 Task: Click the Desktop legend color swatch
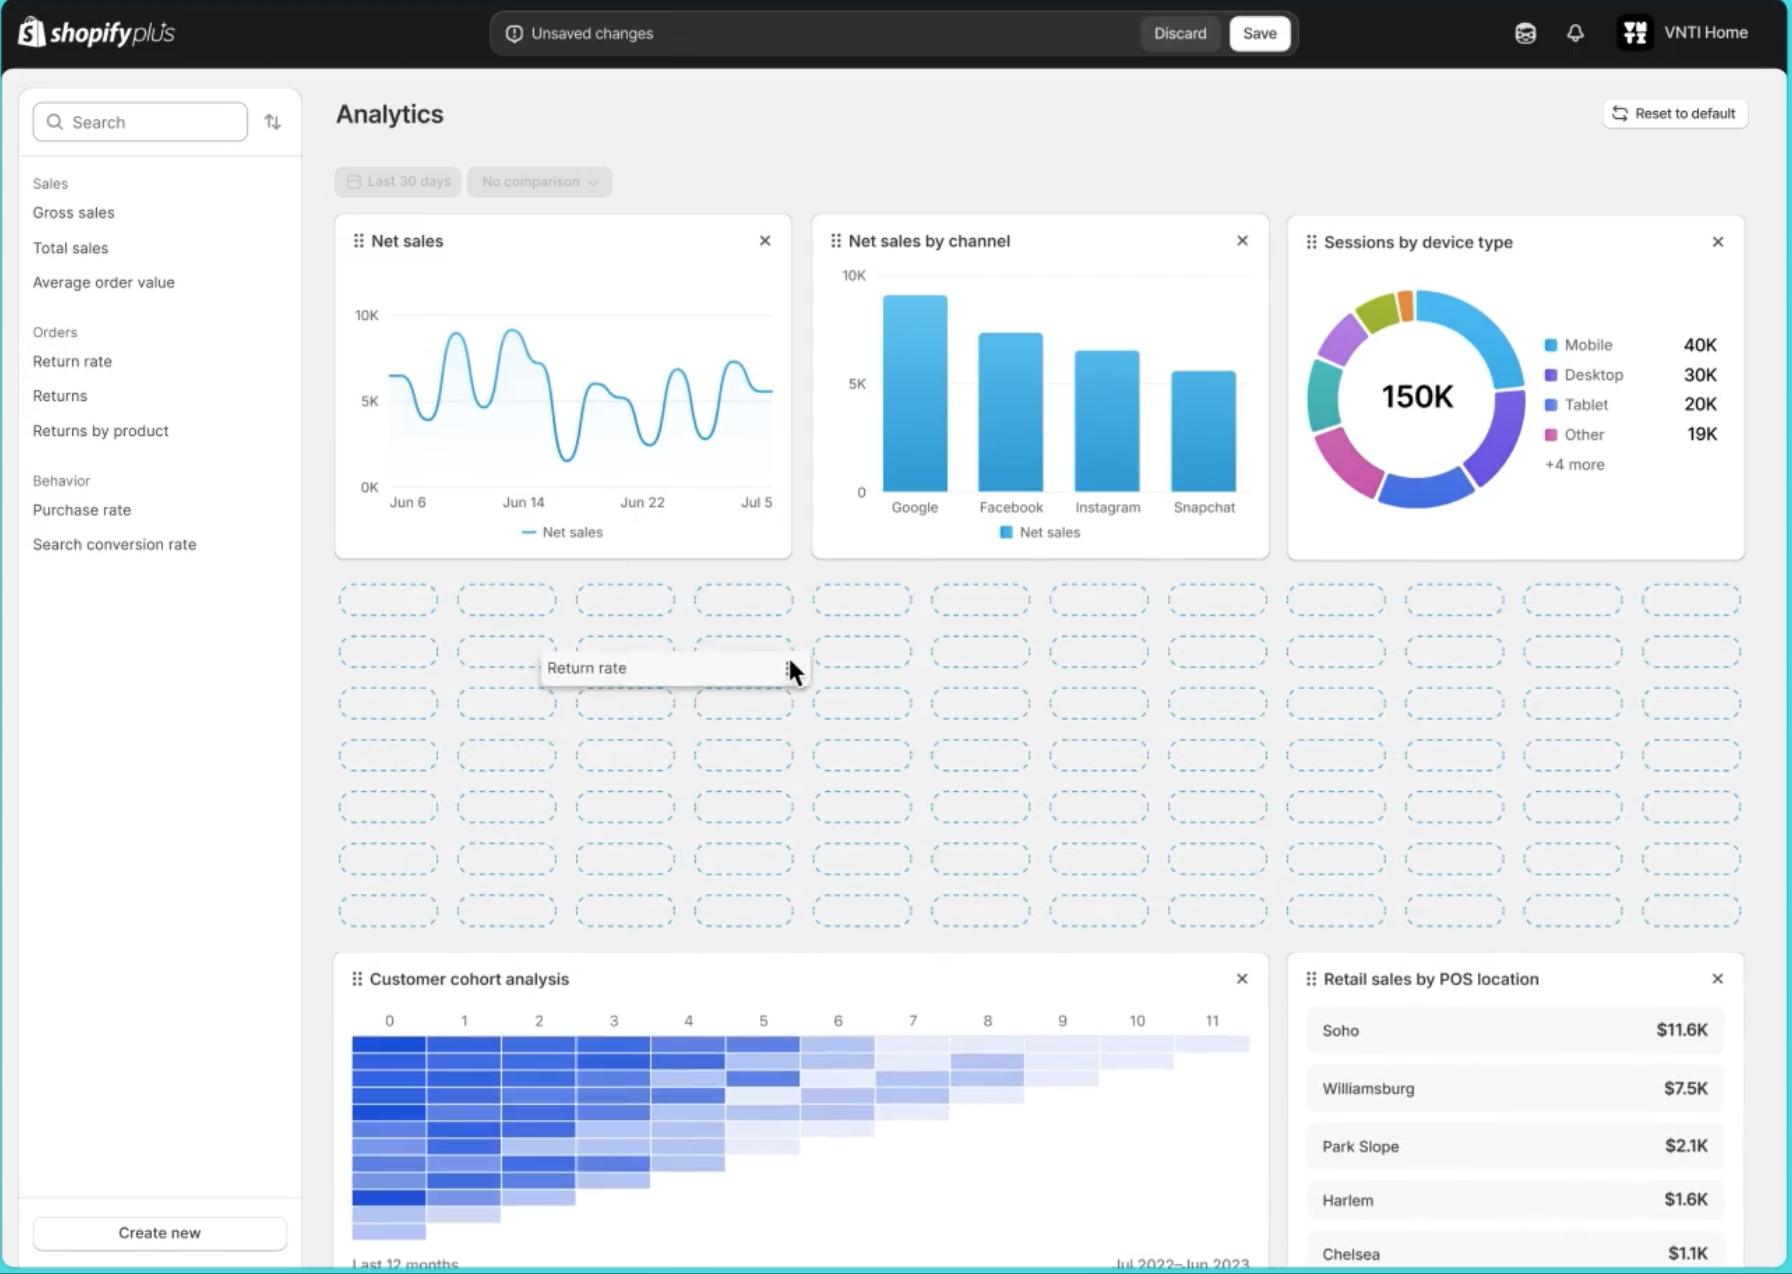1551,375
